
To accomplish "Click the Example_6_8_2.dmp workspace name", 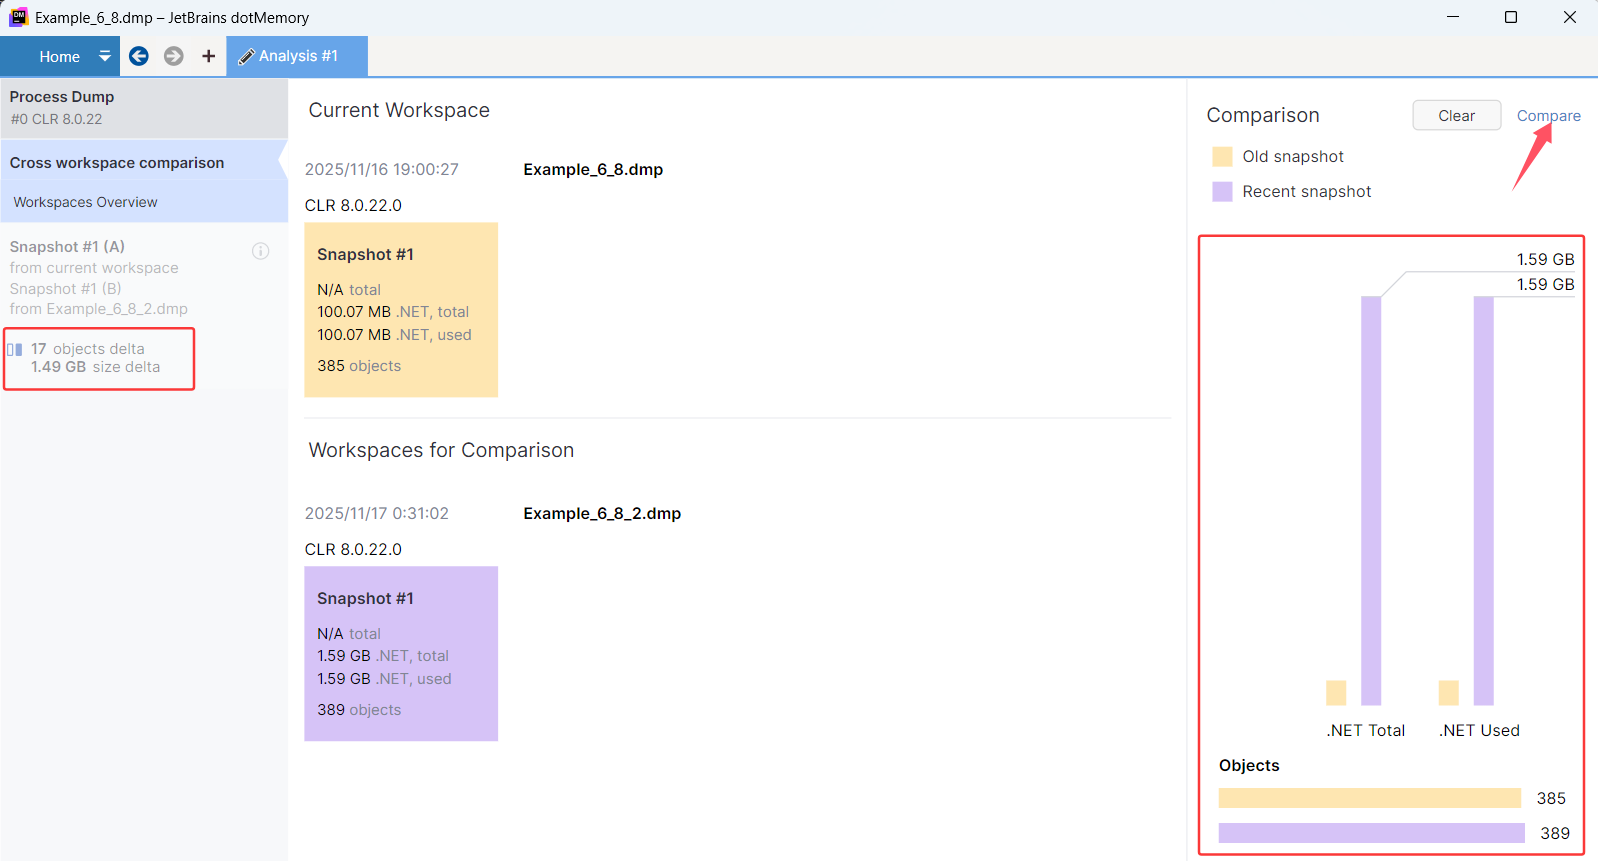I will (602, 513).
